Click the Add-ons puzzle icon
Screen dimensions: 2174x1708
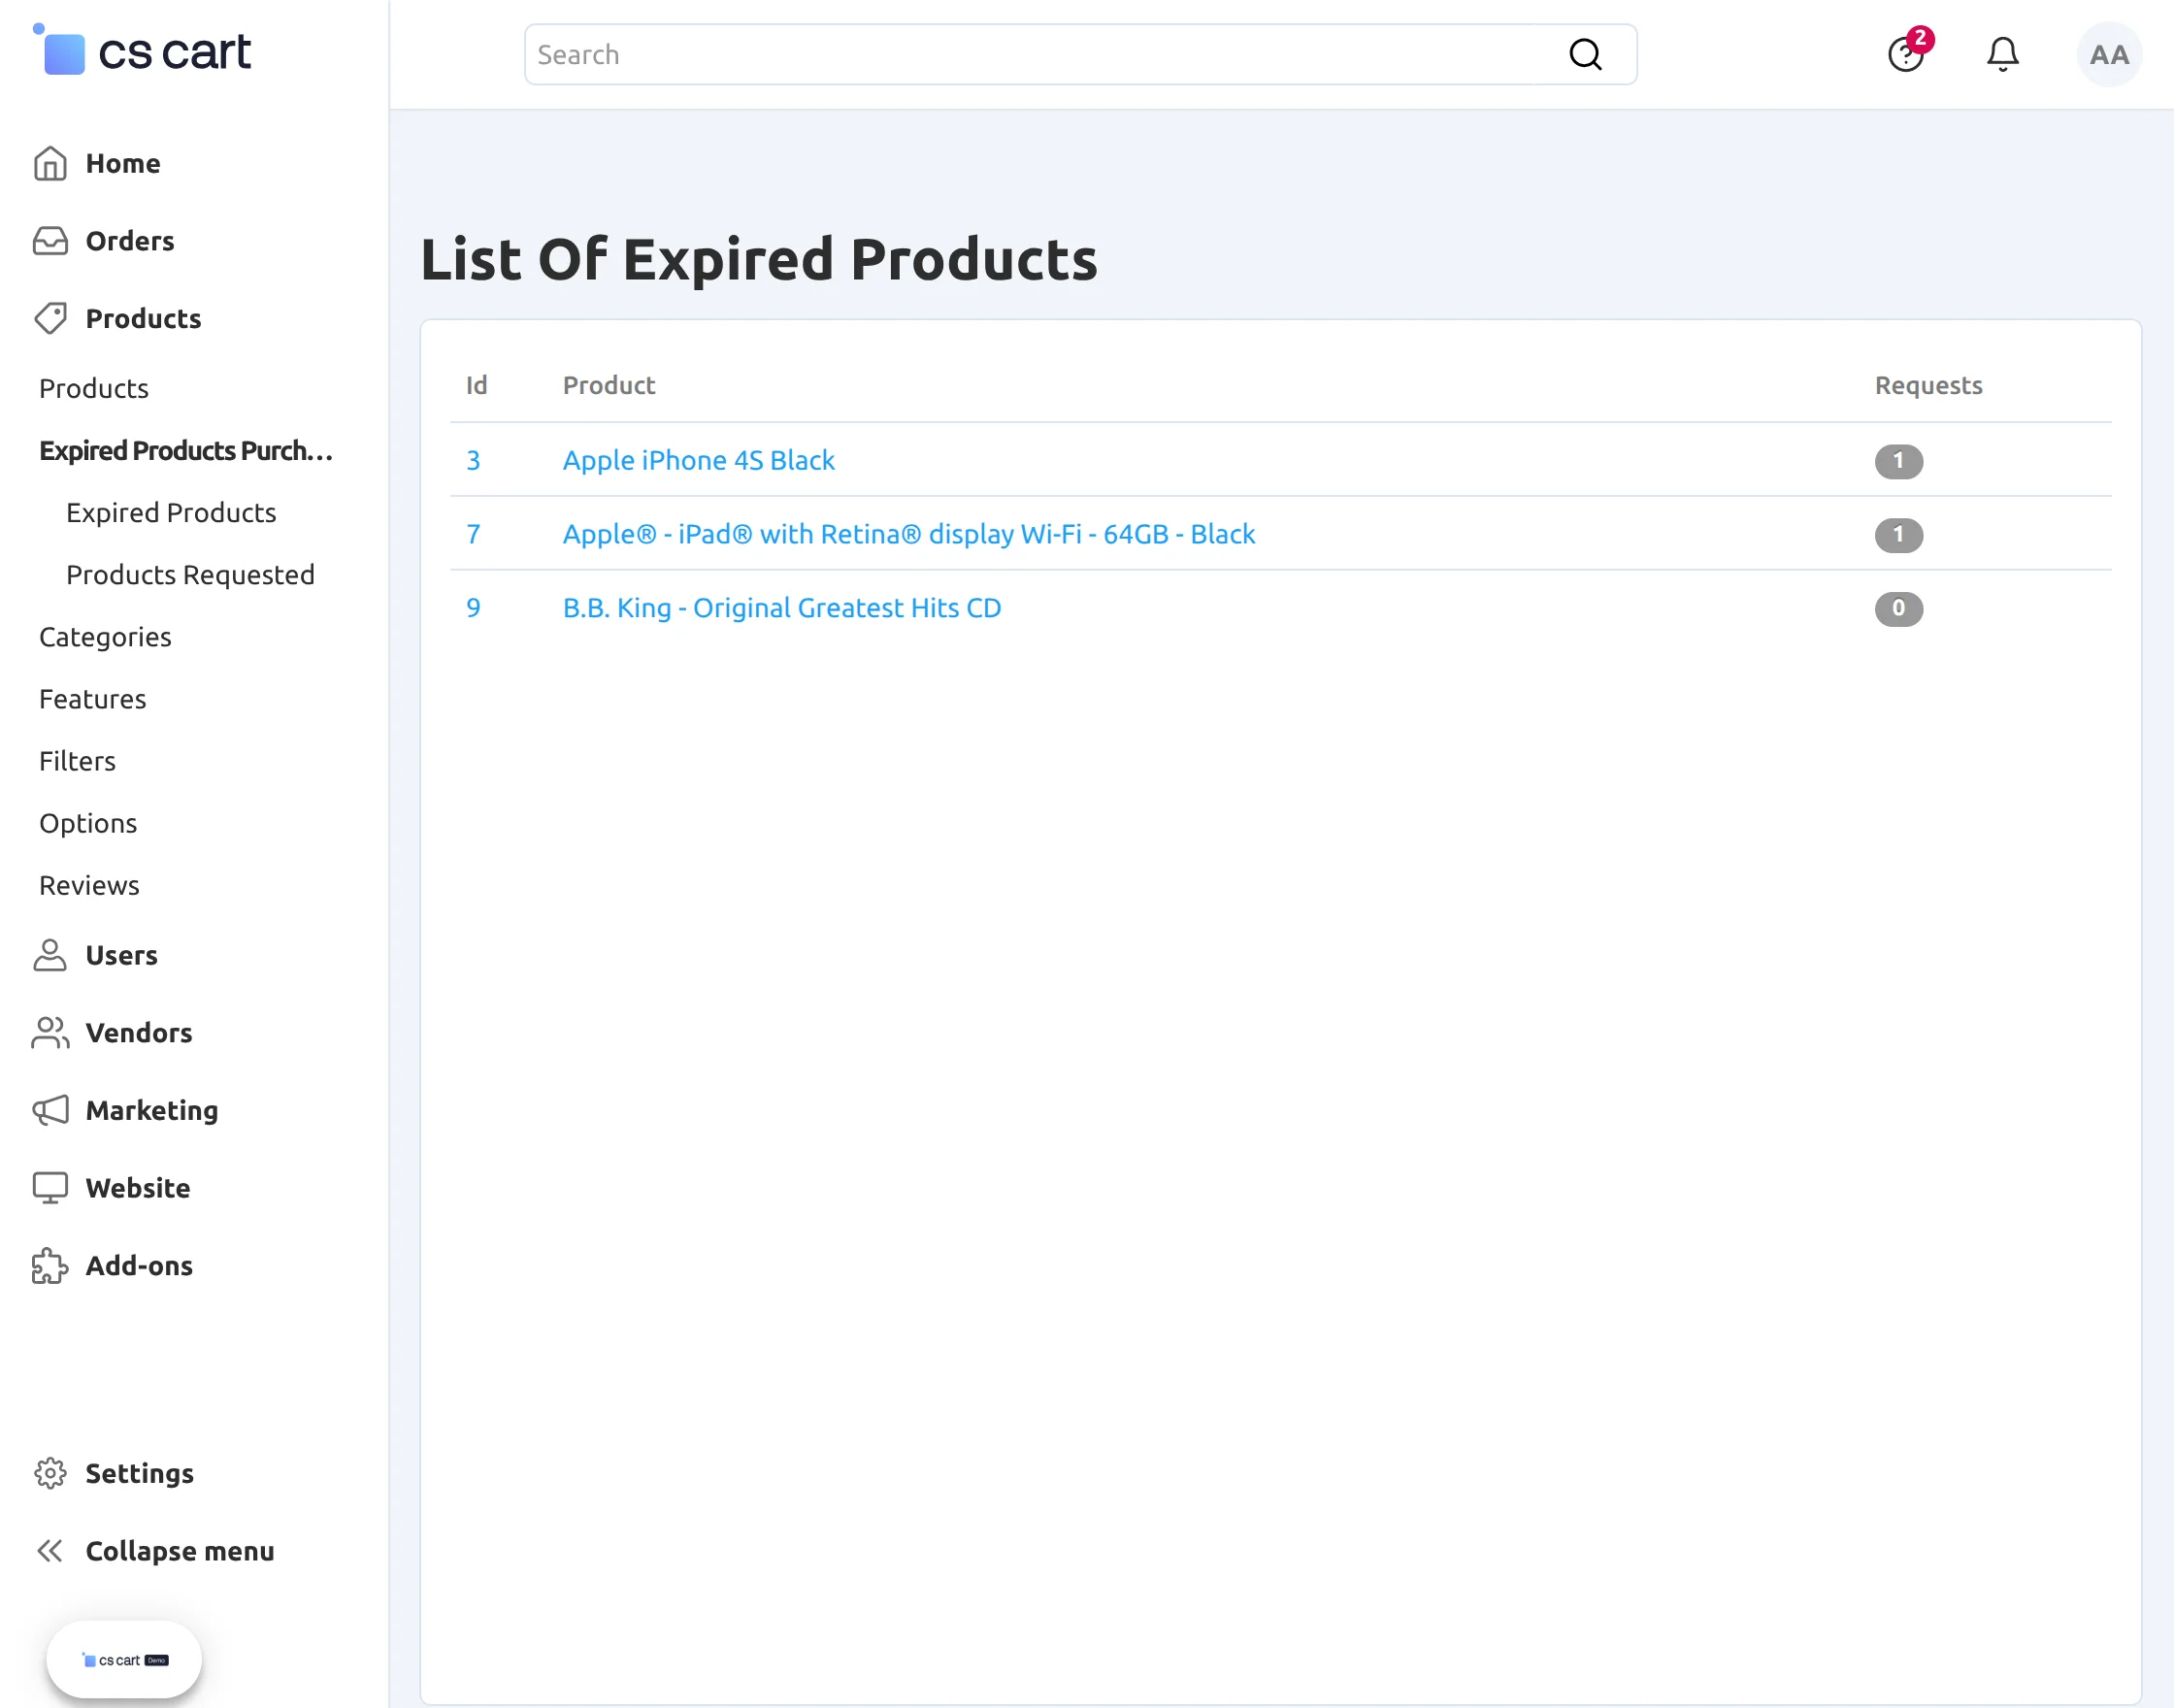tap(50, 1265)
